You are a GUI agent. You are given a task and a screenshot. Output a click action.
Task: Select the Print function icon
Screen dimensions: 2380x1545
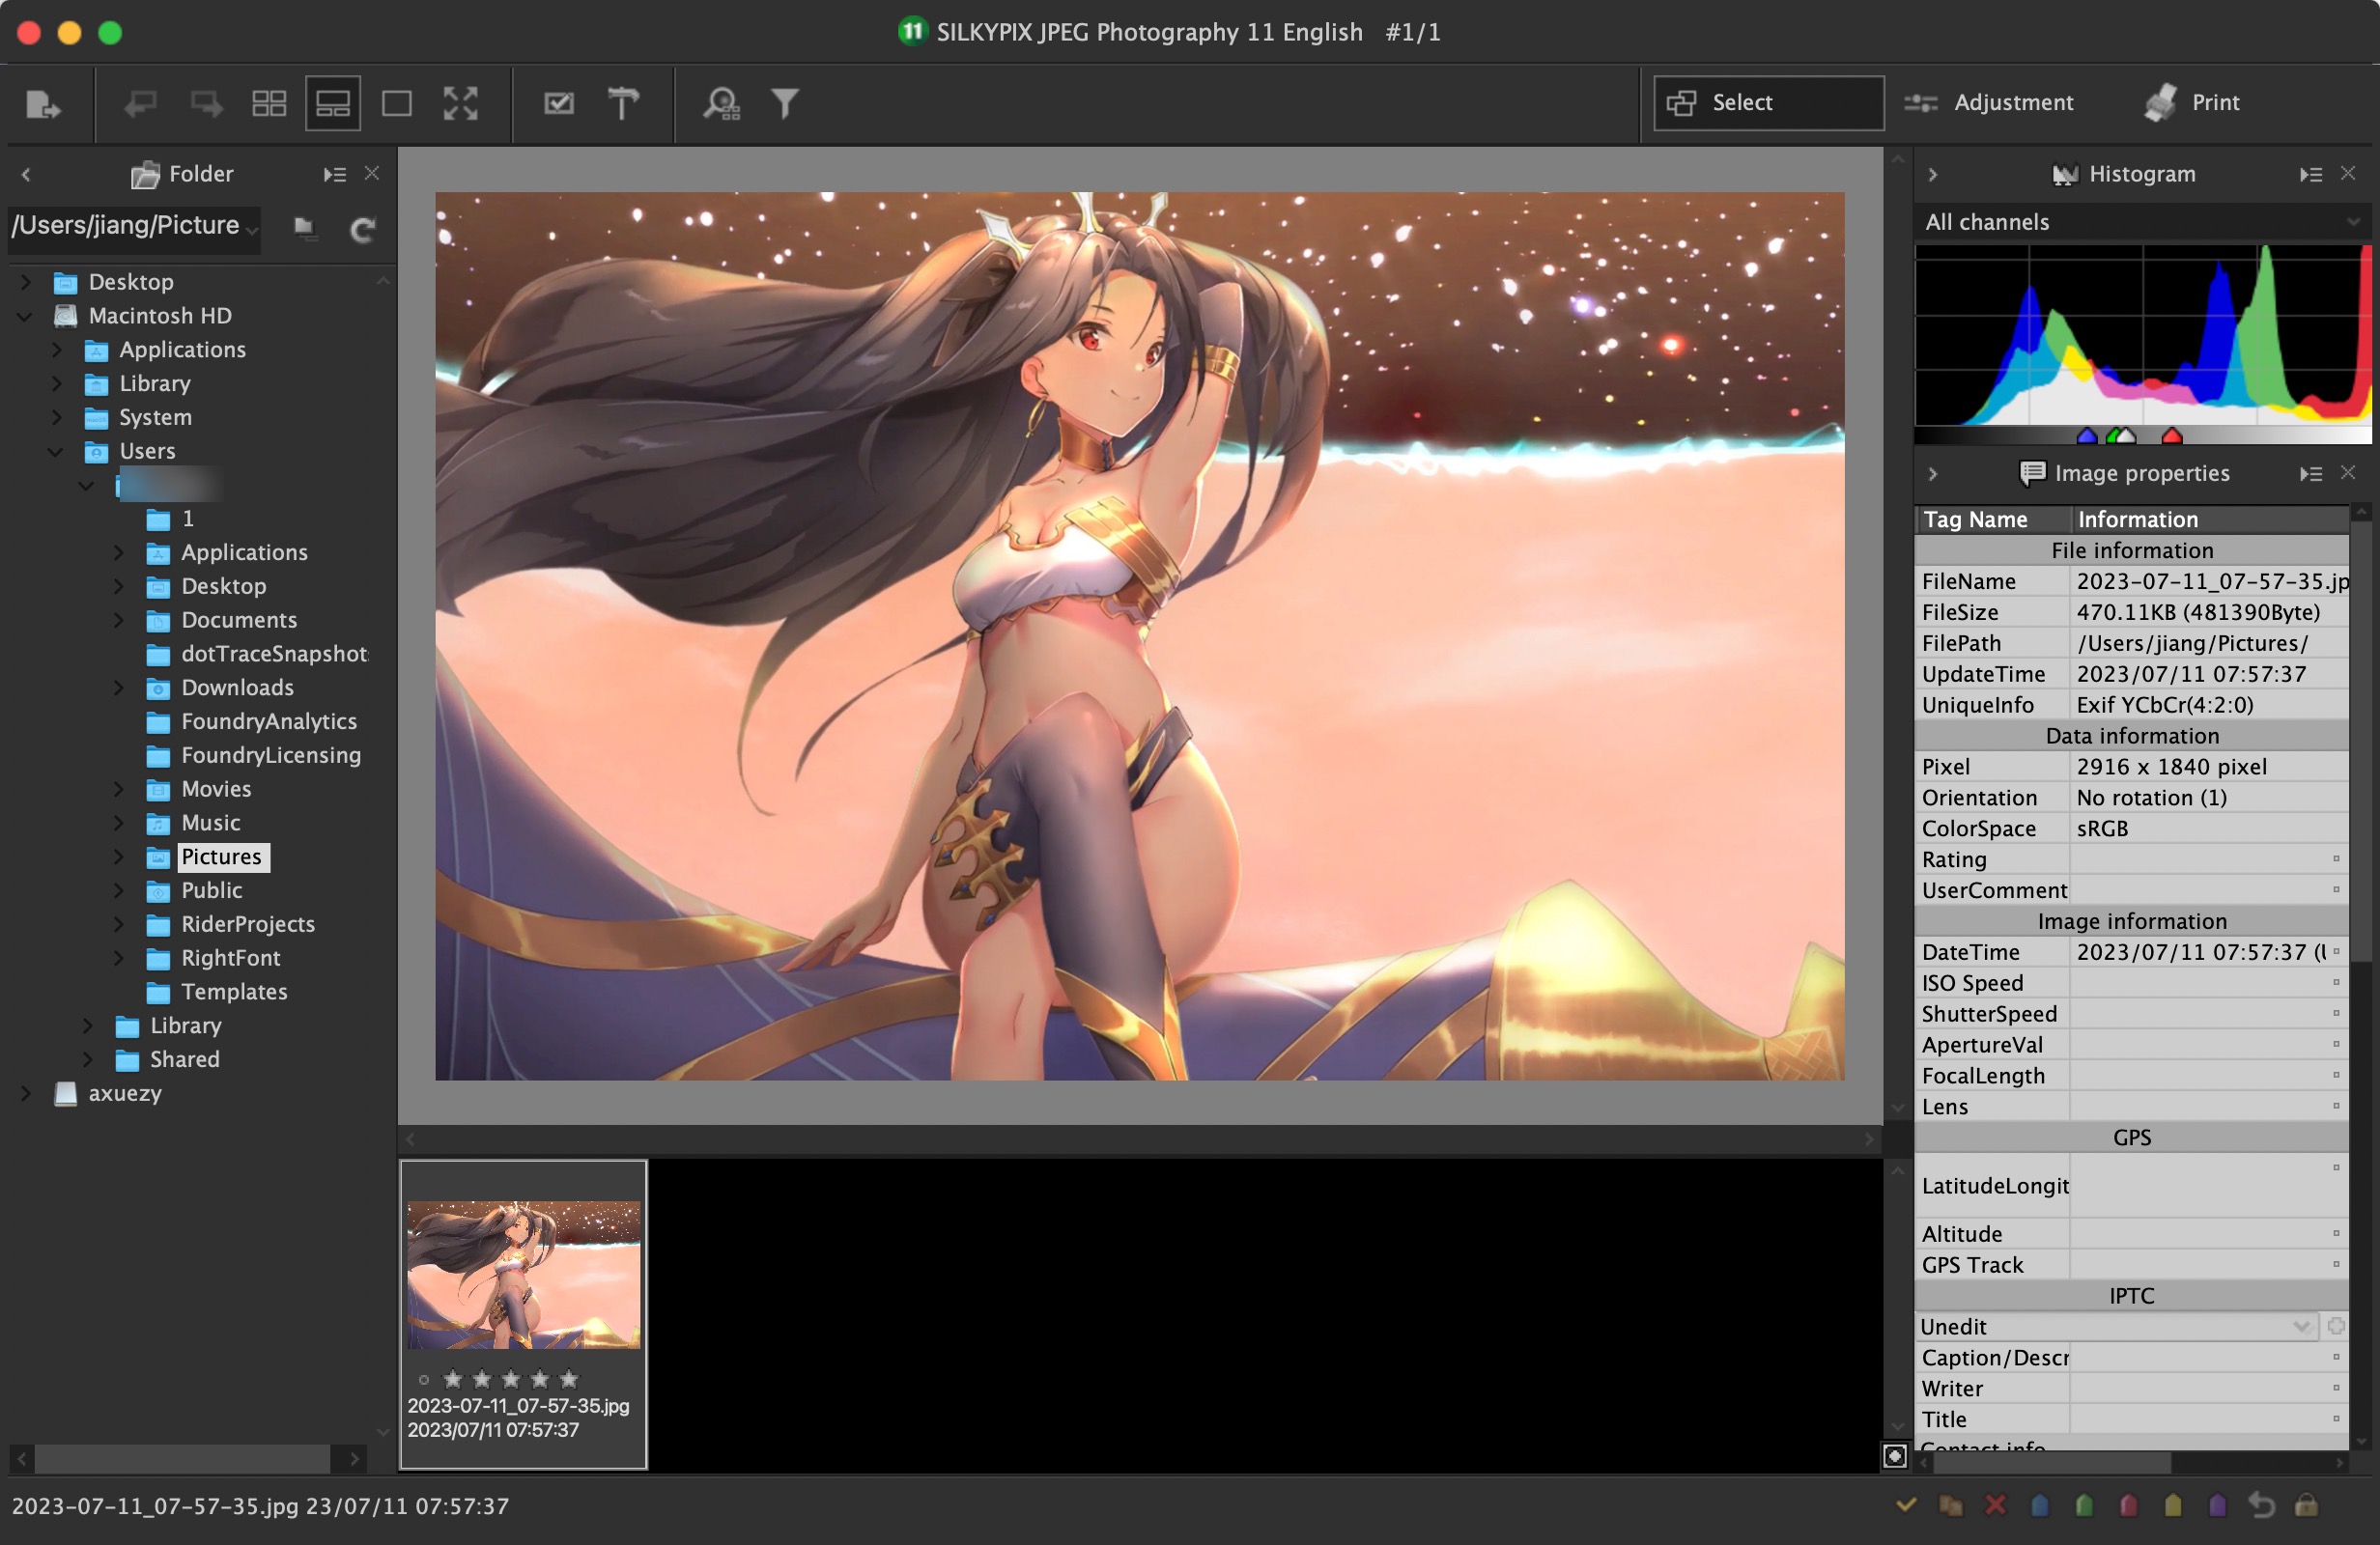[2155, 102]
